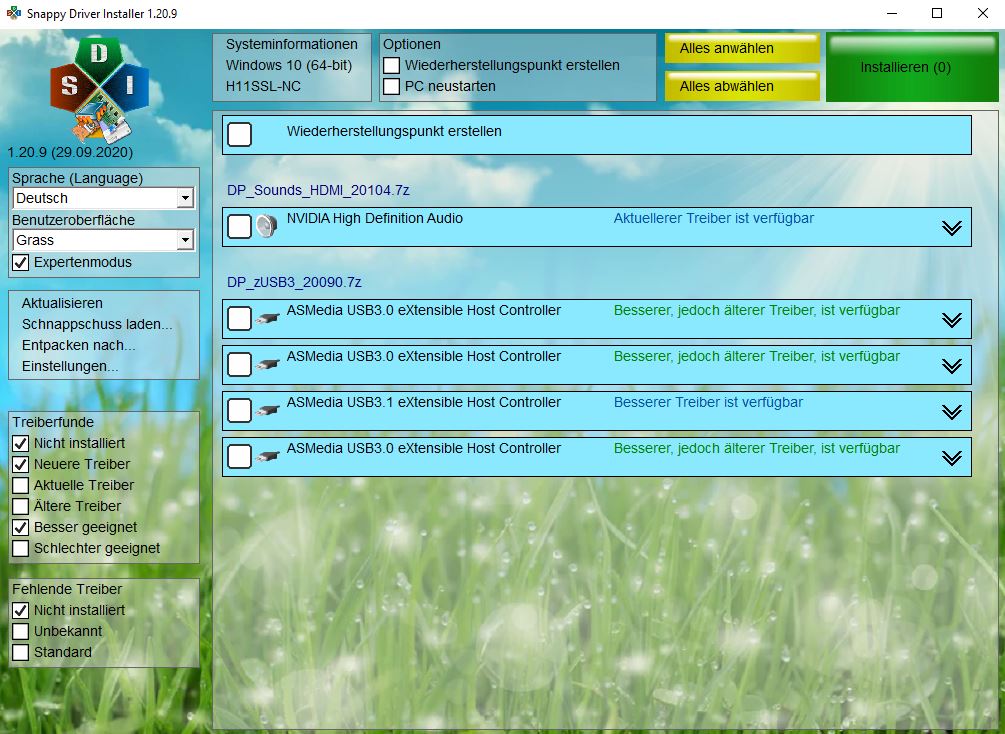Enable Schlechter geeignet filter
1005x734 pixels.
click(x=21, y=548)
